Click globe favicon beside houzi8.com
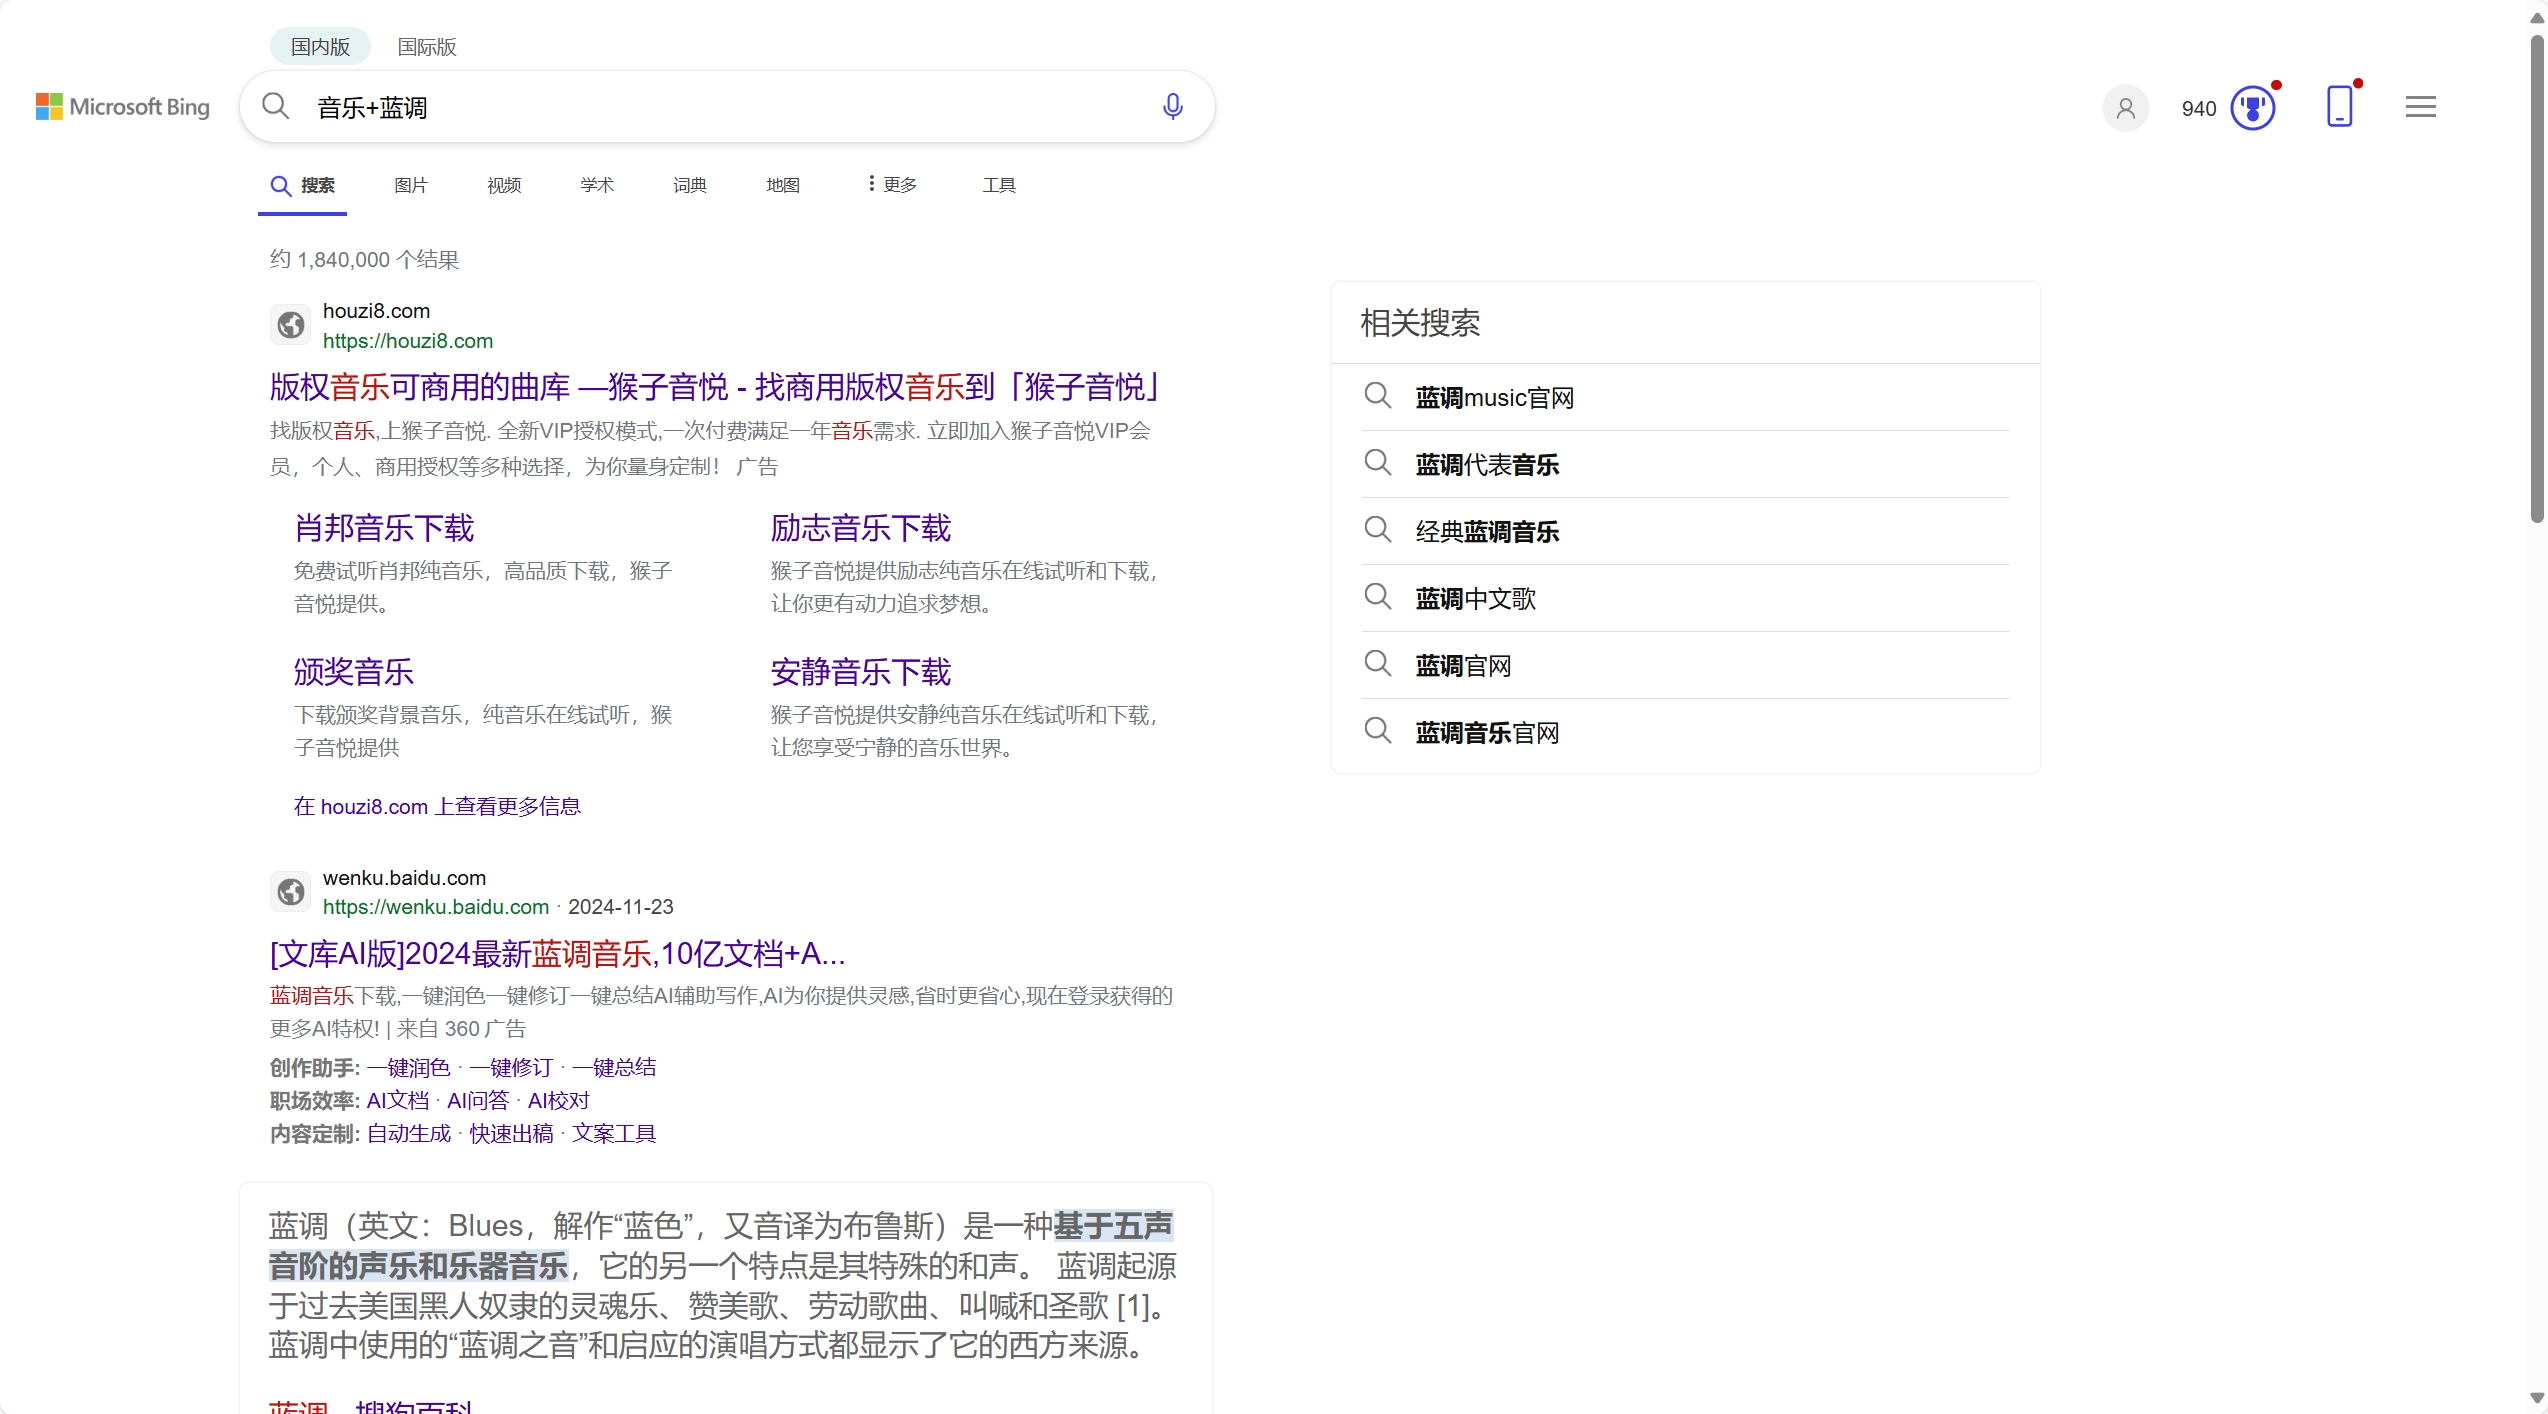The image size is (2548, 1414). click(291, 325)
